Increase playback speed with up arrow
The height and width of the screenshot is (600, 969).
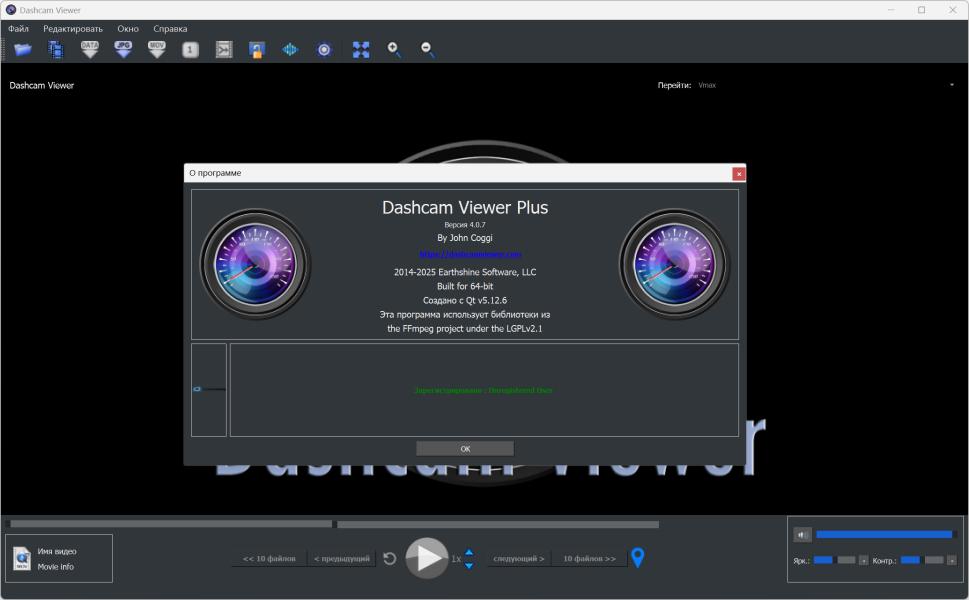[469, 552]
